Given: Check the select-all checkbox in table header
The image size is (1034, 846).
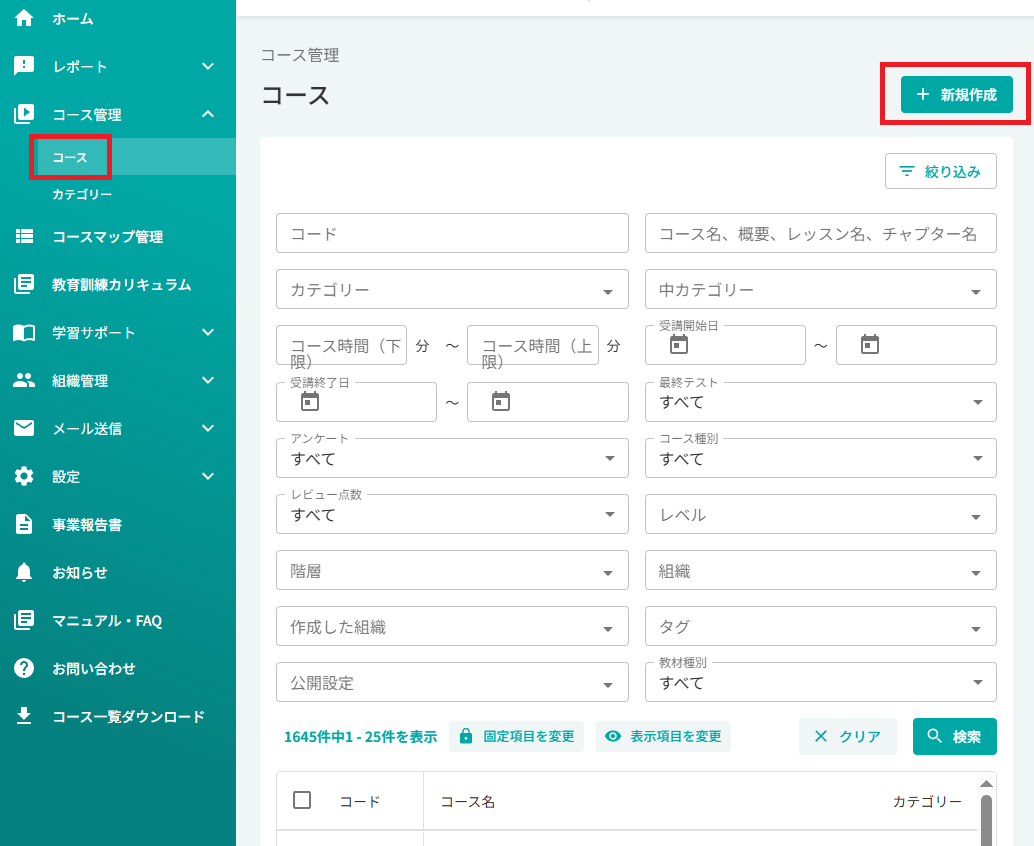Looking at the screenshot, I should point(302,800).
